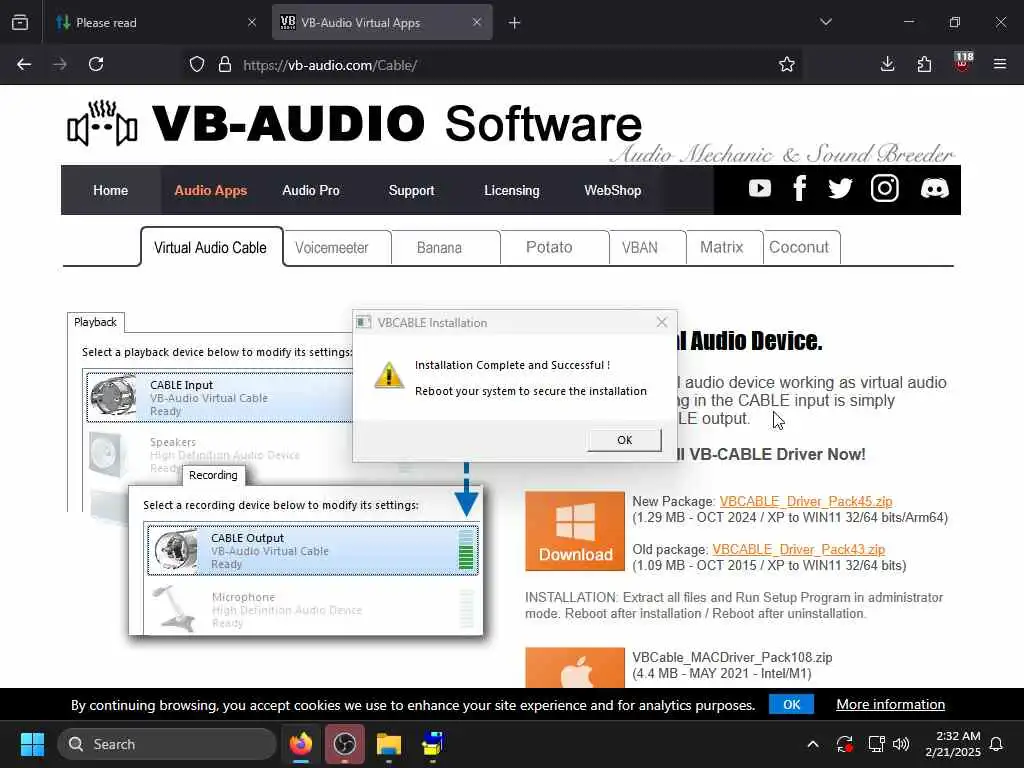Open Firefox downloads panel
1024x768 pixels.
[x=887, y=64]
